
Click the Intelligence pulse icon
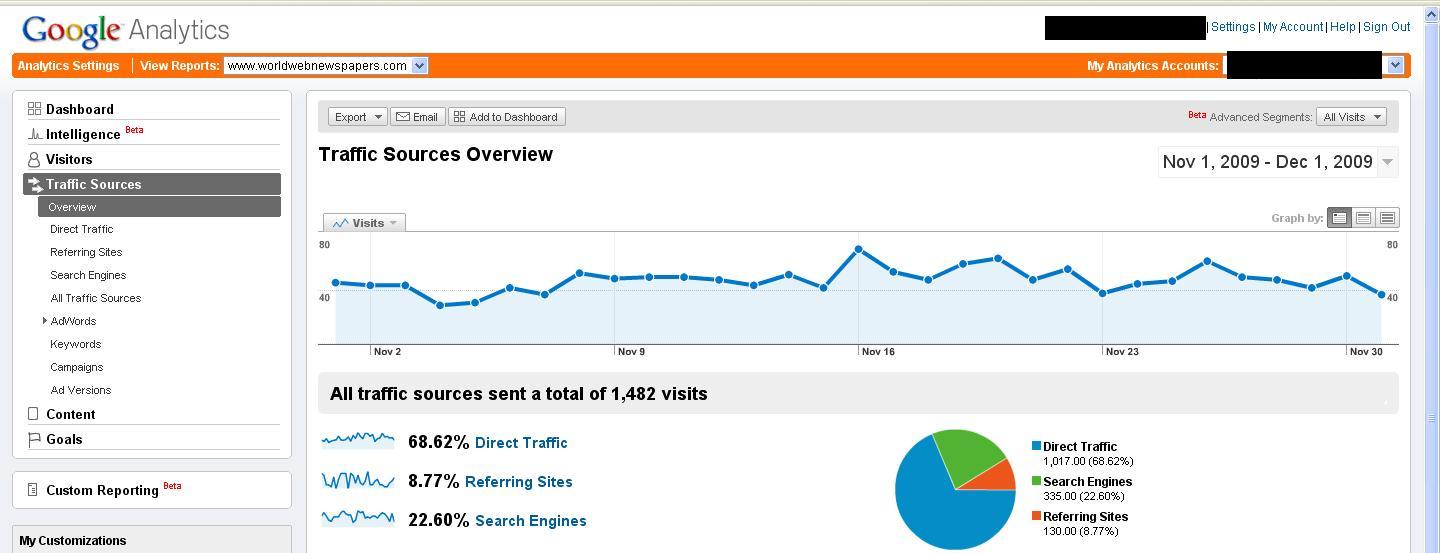pos(35,134)
